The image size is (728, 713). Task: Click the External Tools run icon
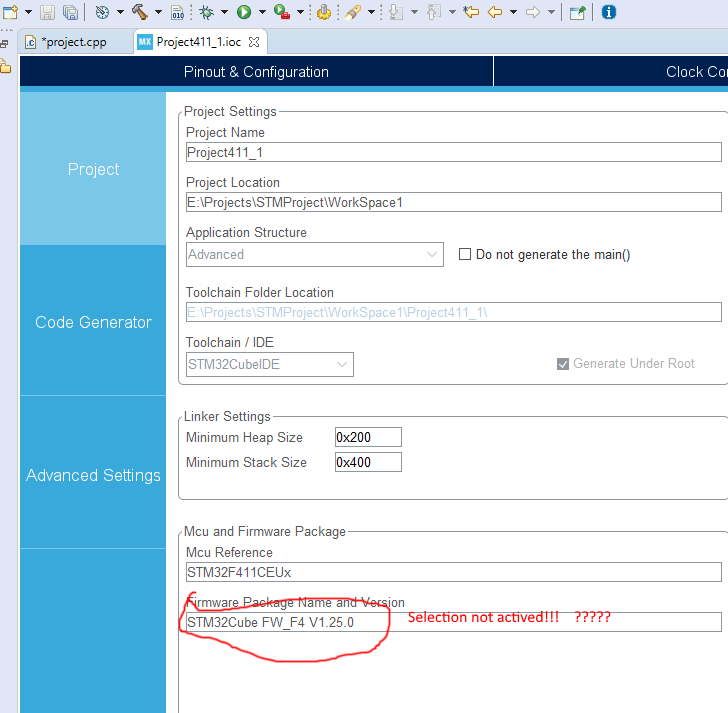coord(282,12)
